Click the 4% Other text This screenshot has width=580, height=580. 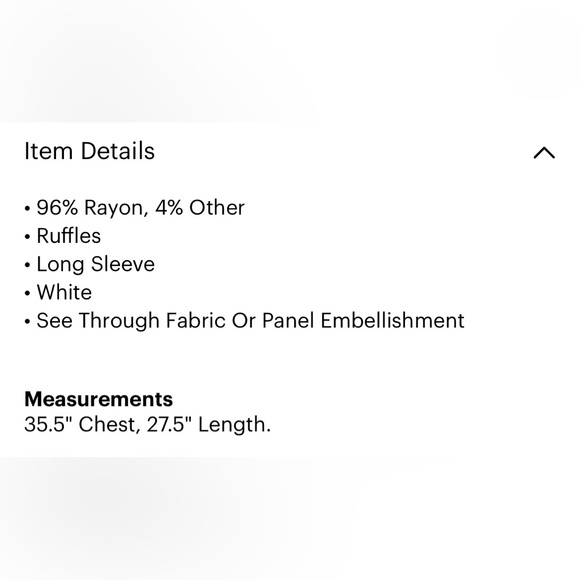(200, 208)
